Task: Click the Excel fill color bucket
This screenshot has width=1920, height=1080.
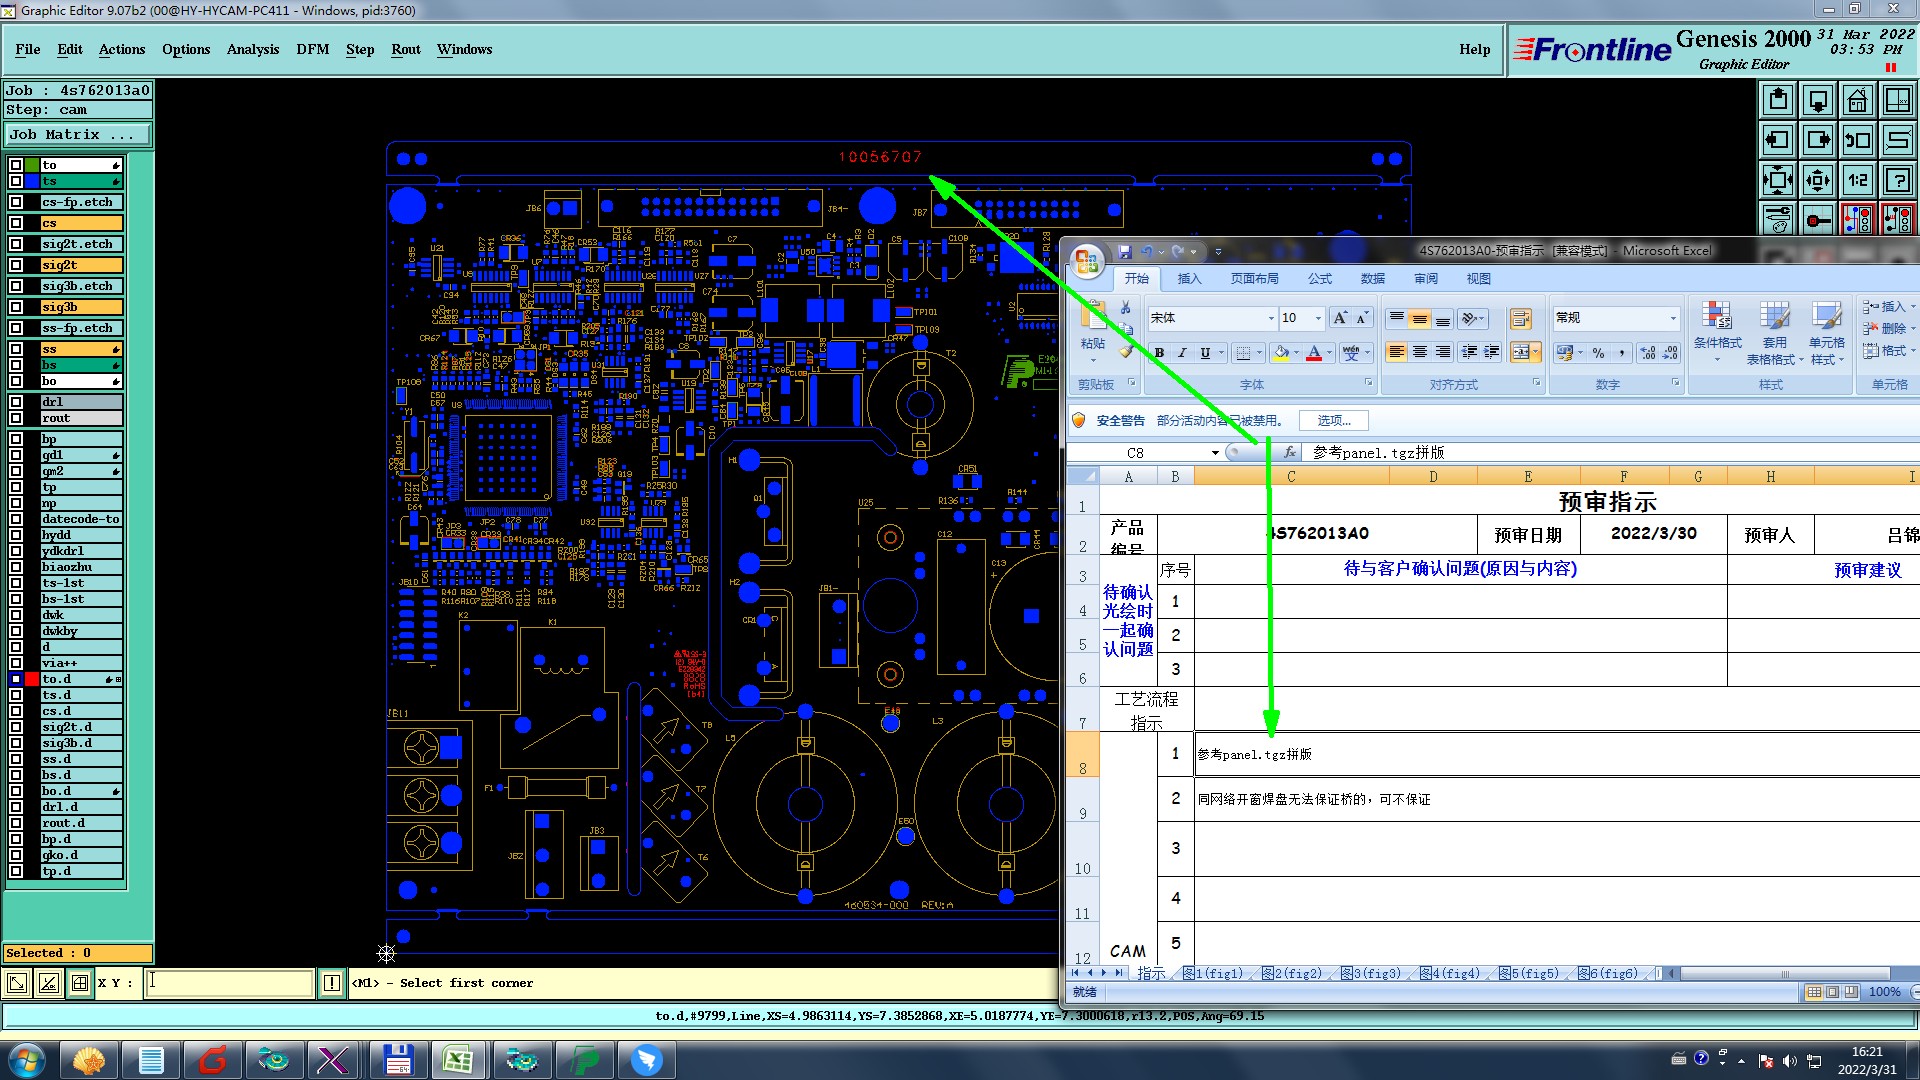Action: (x=1281, y=353)
